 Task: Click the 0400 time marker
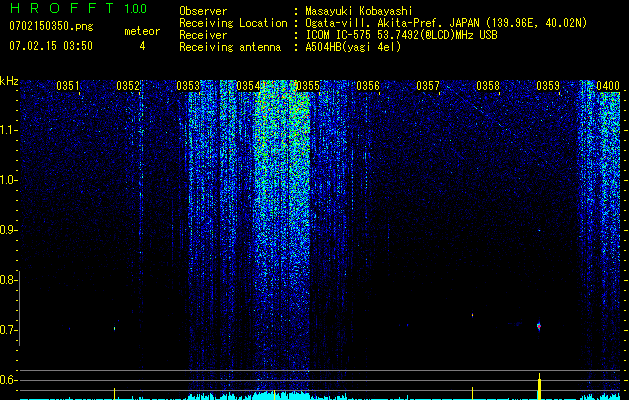608,86
